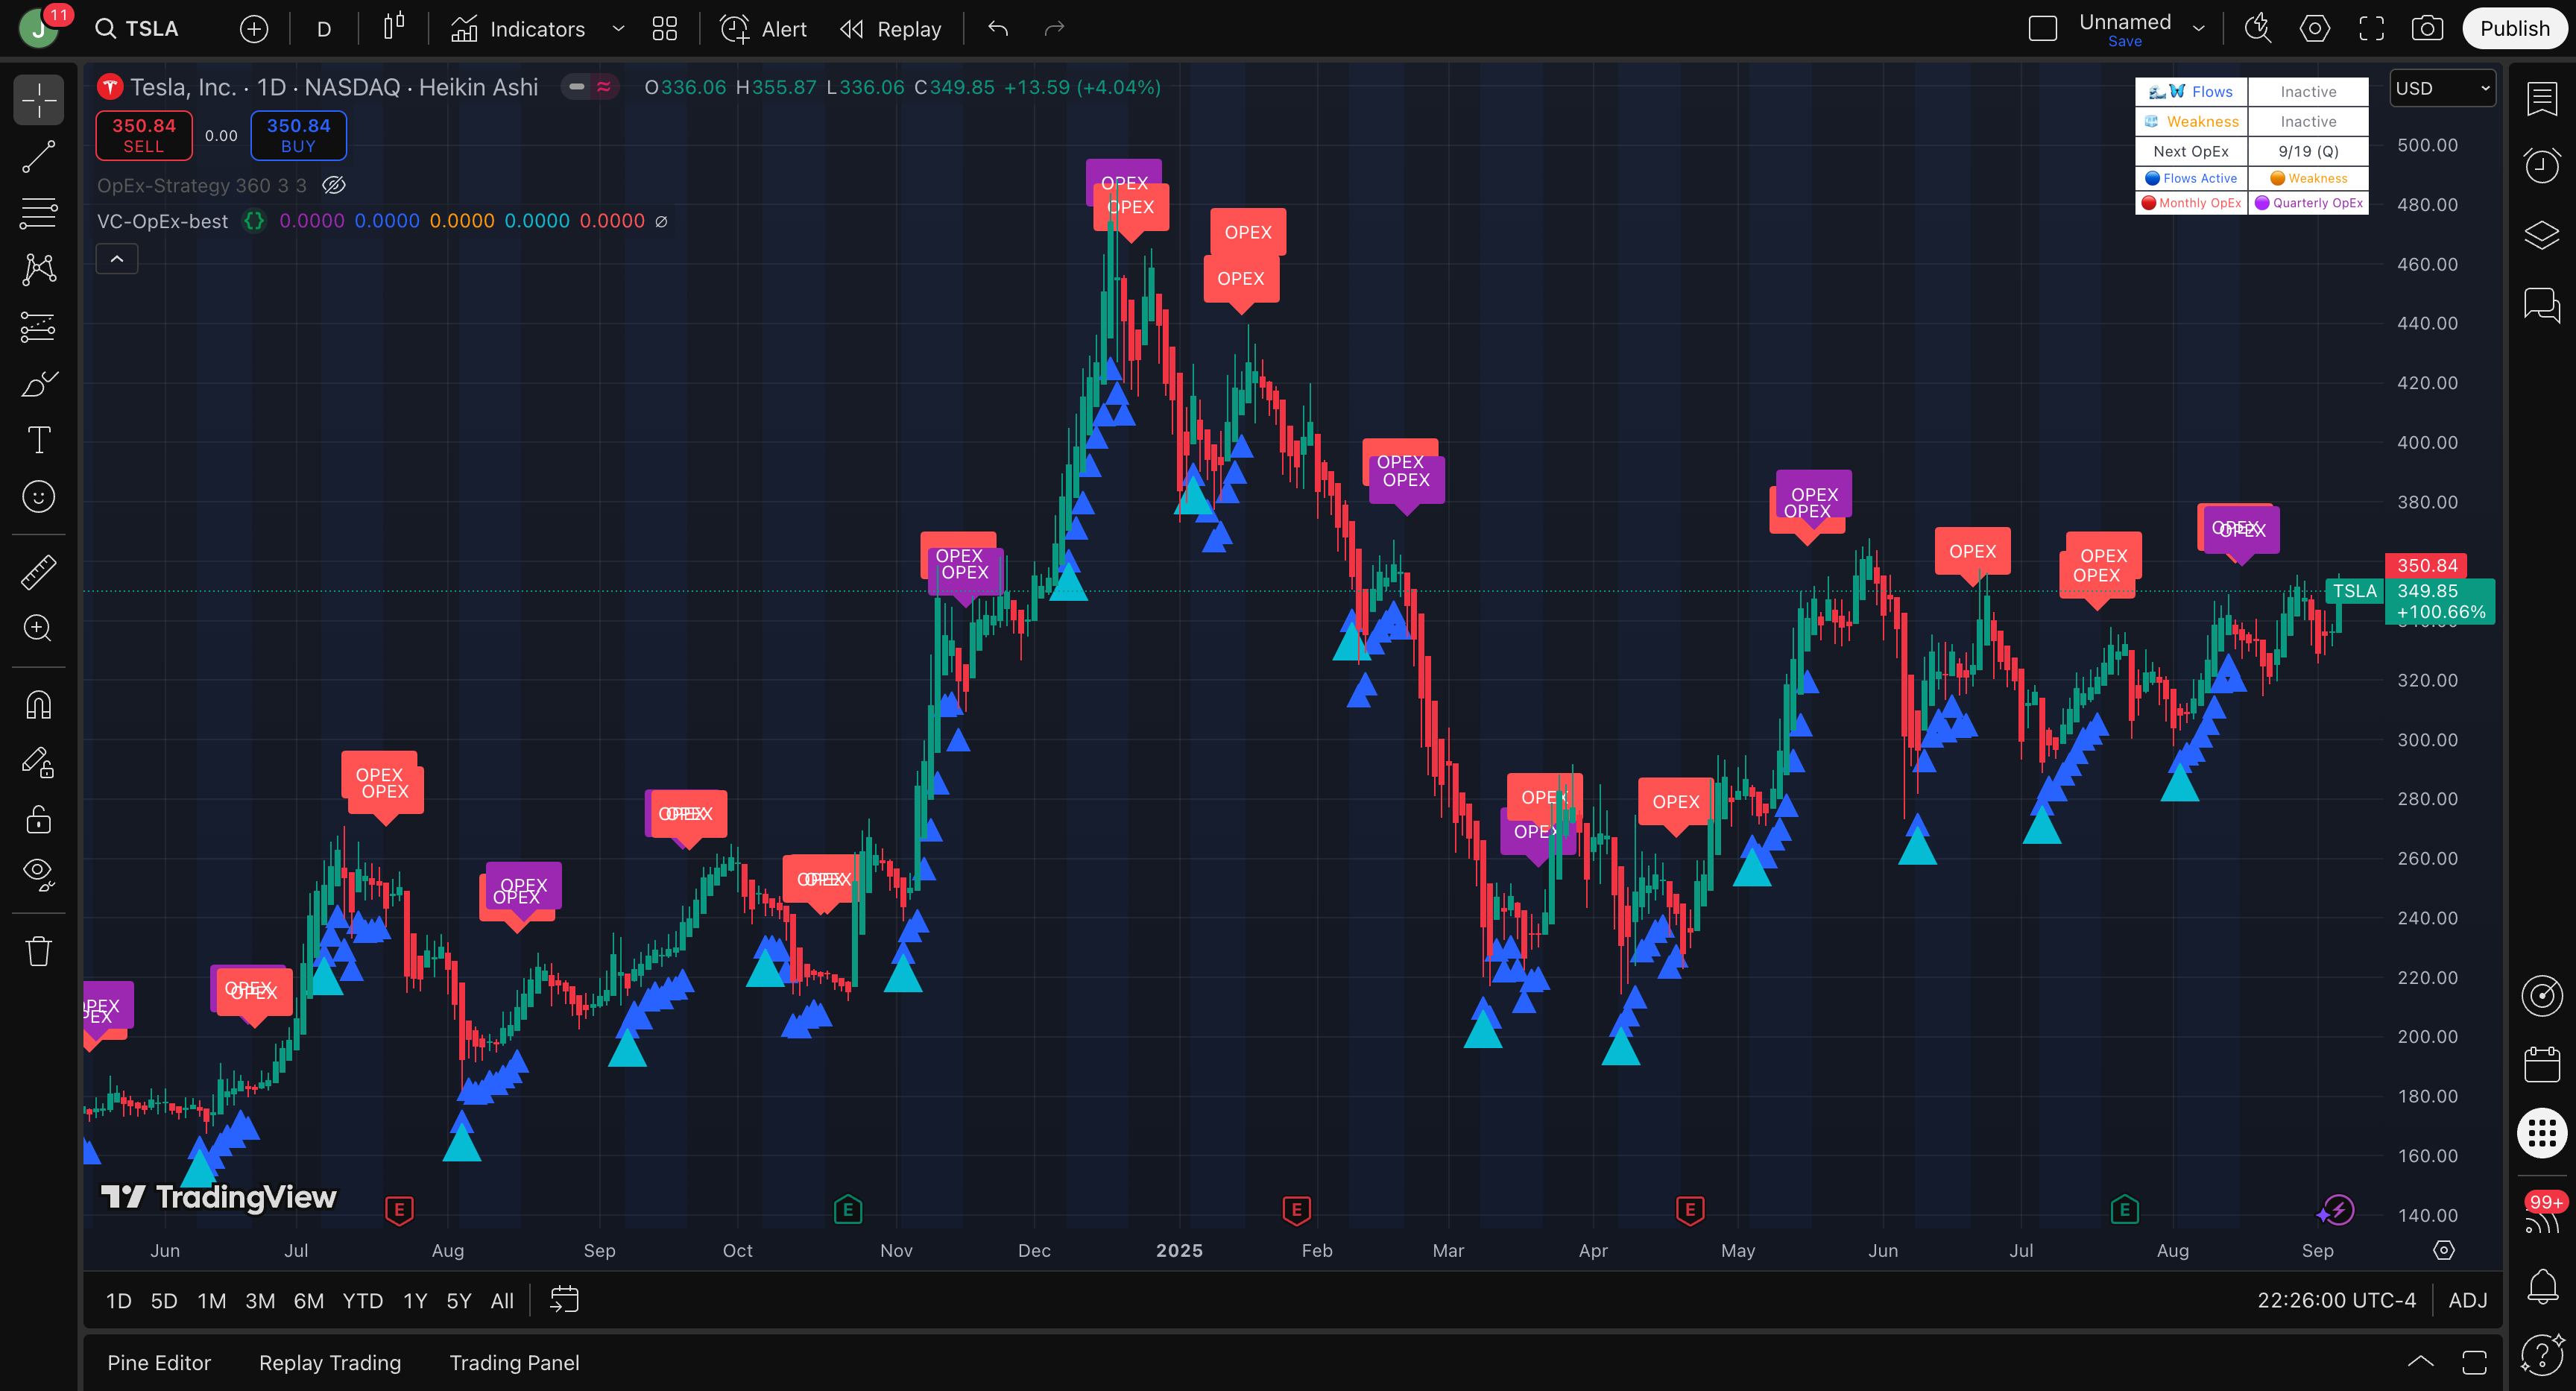Toggle ADJ adjusted data
Viewport: 2576px width, 1391px height.
2468,1301
